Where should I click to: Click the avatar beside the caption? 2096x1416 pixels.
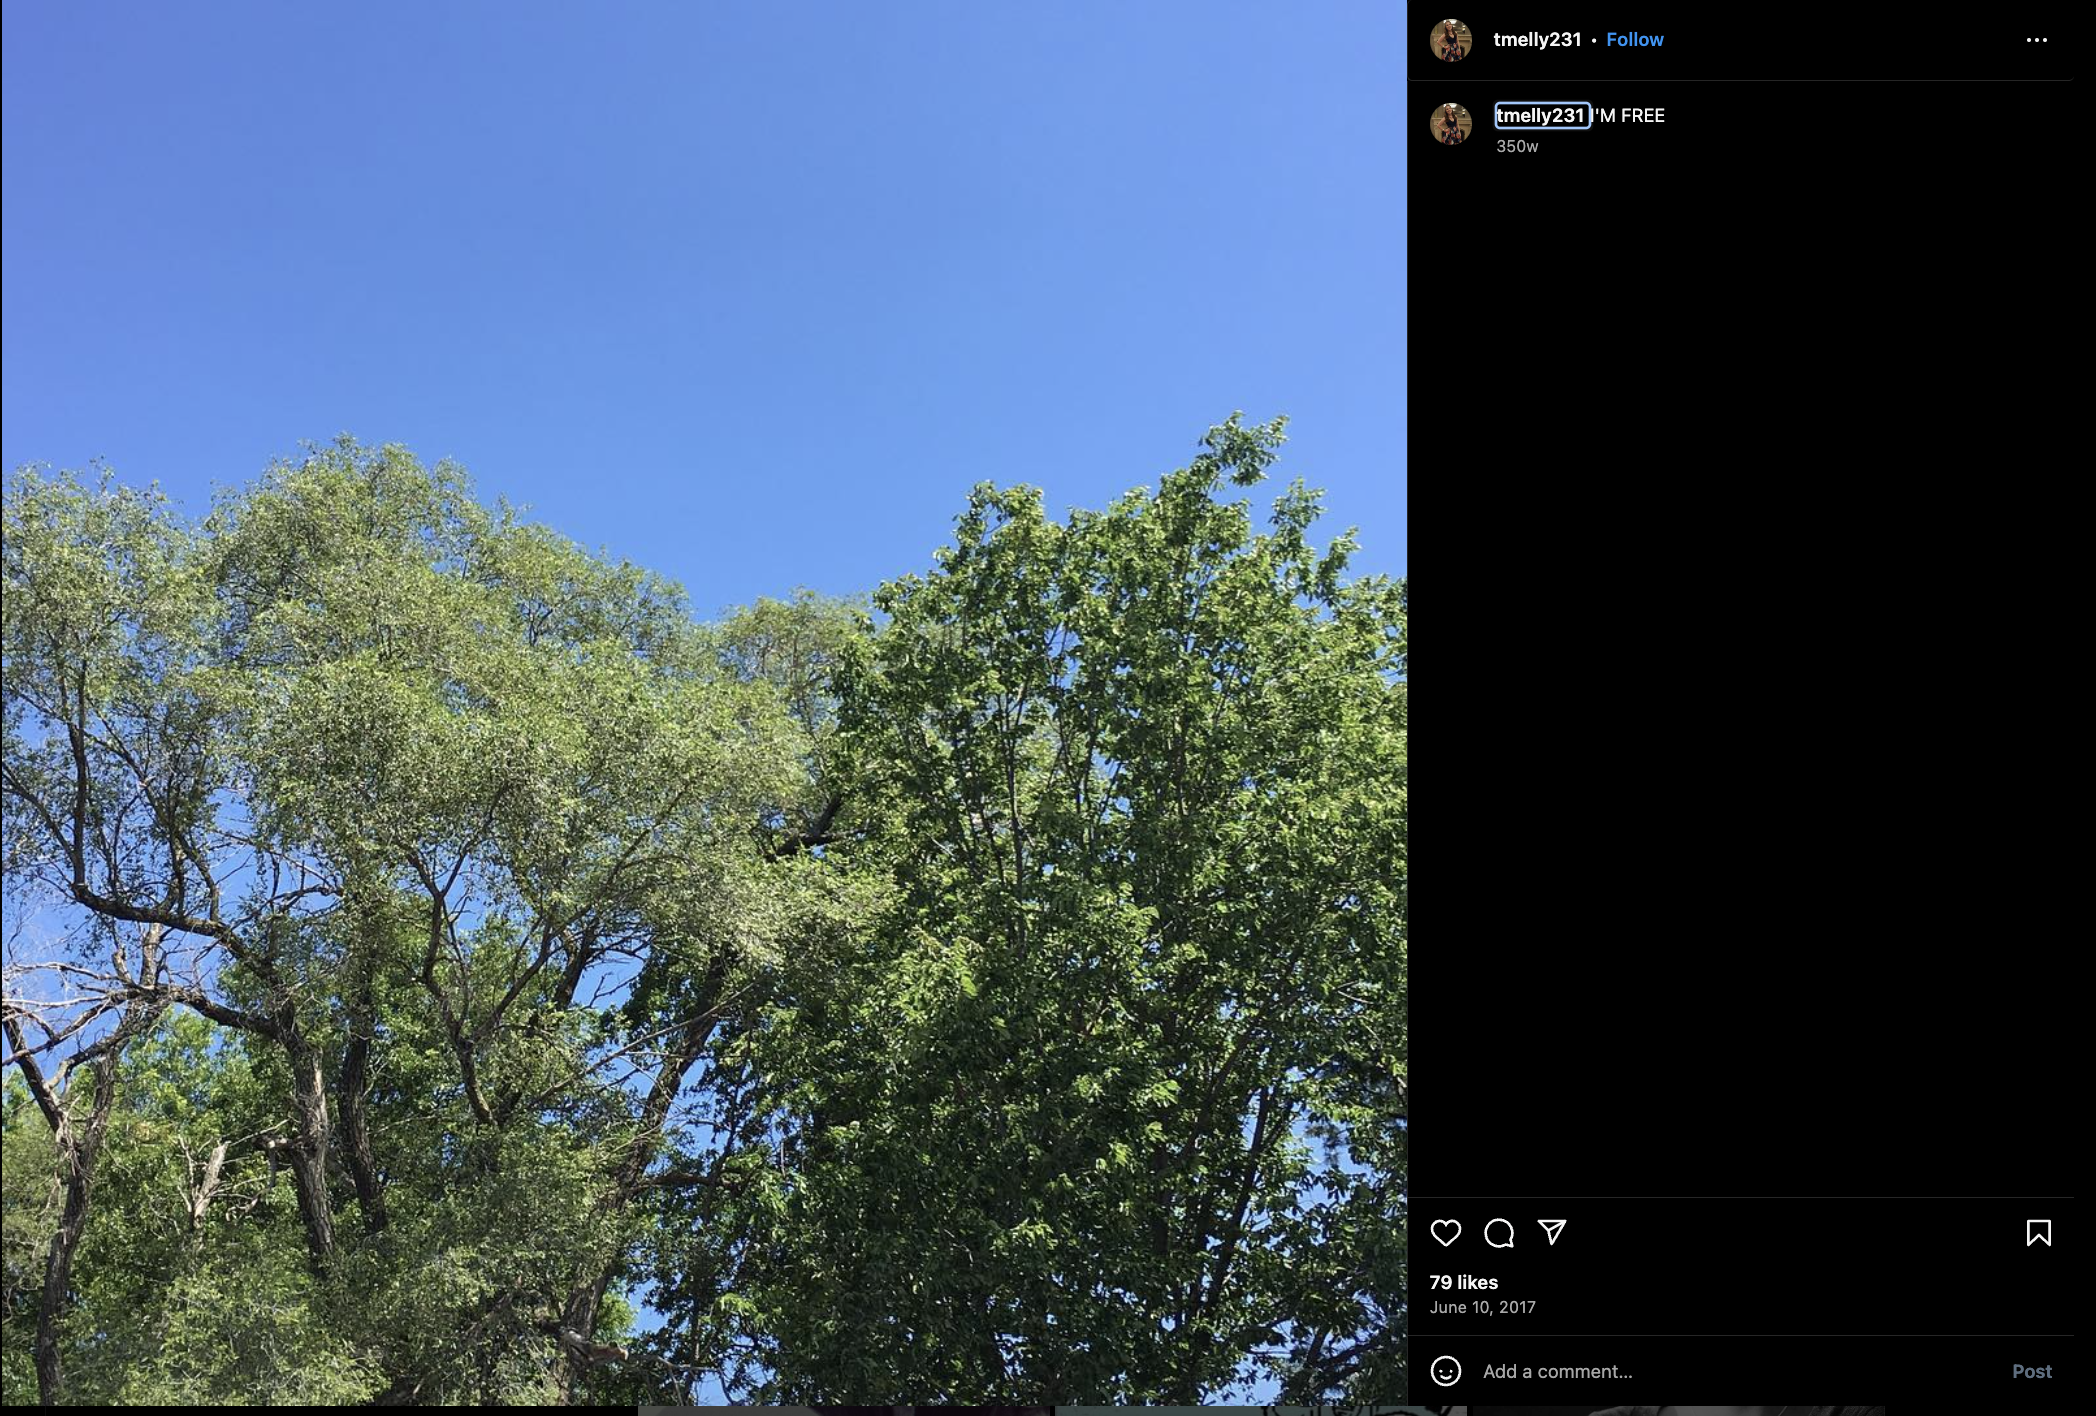1451,124
